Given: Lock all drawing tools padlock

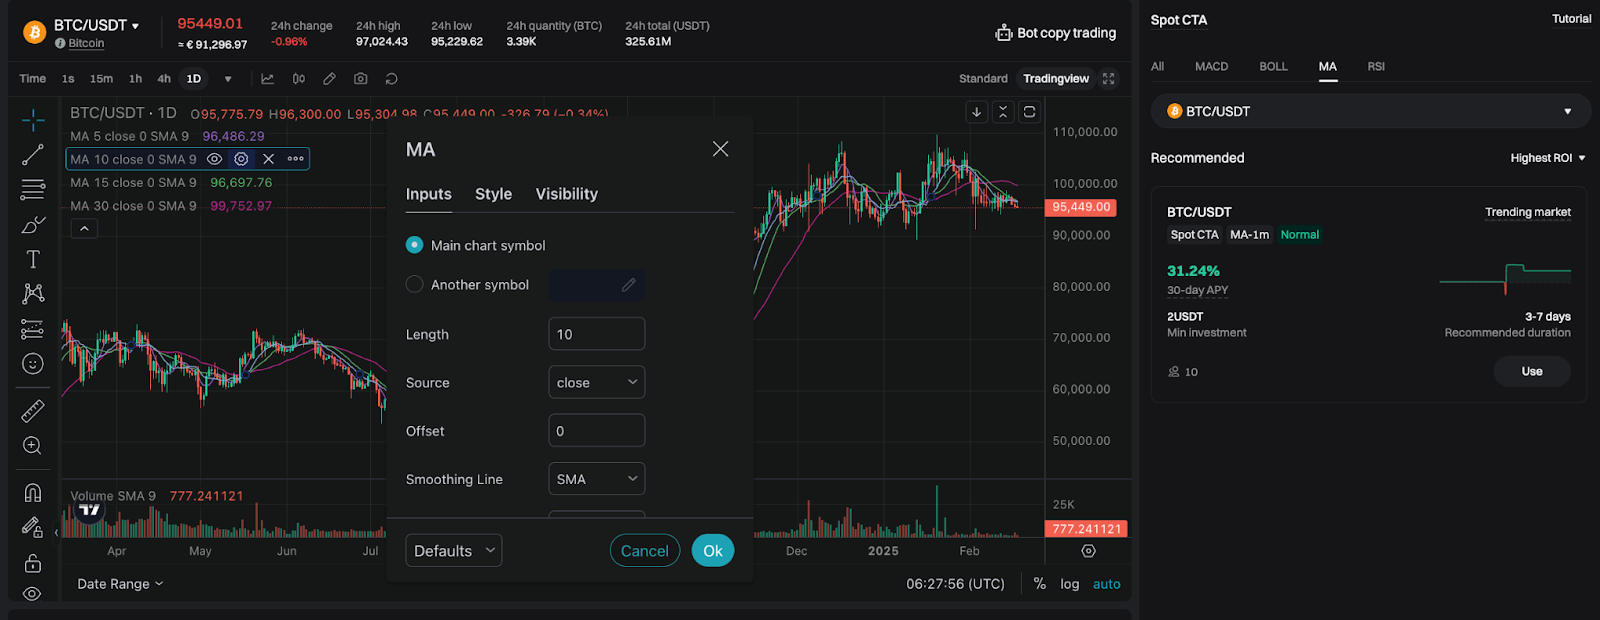Looking at the screenshot, I should (x=33, y=563).
